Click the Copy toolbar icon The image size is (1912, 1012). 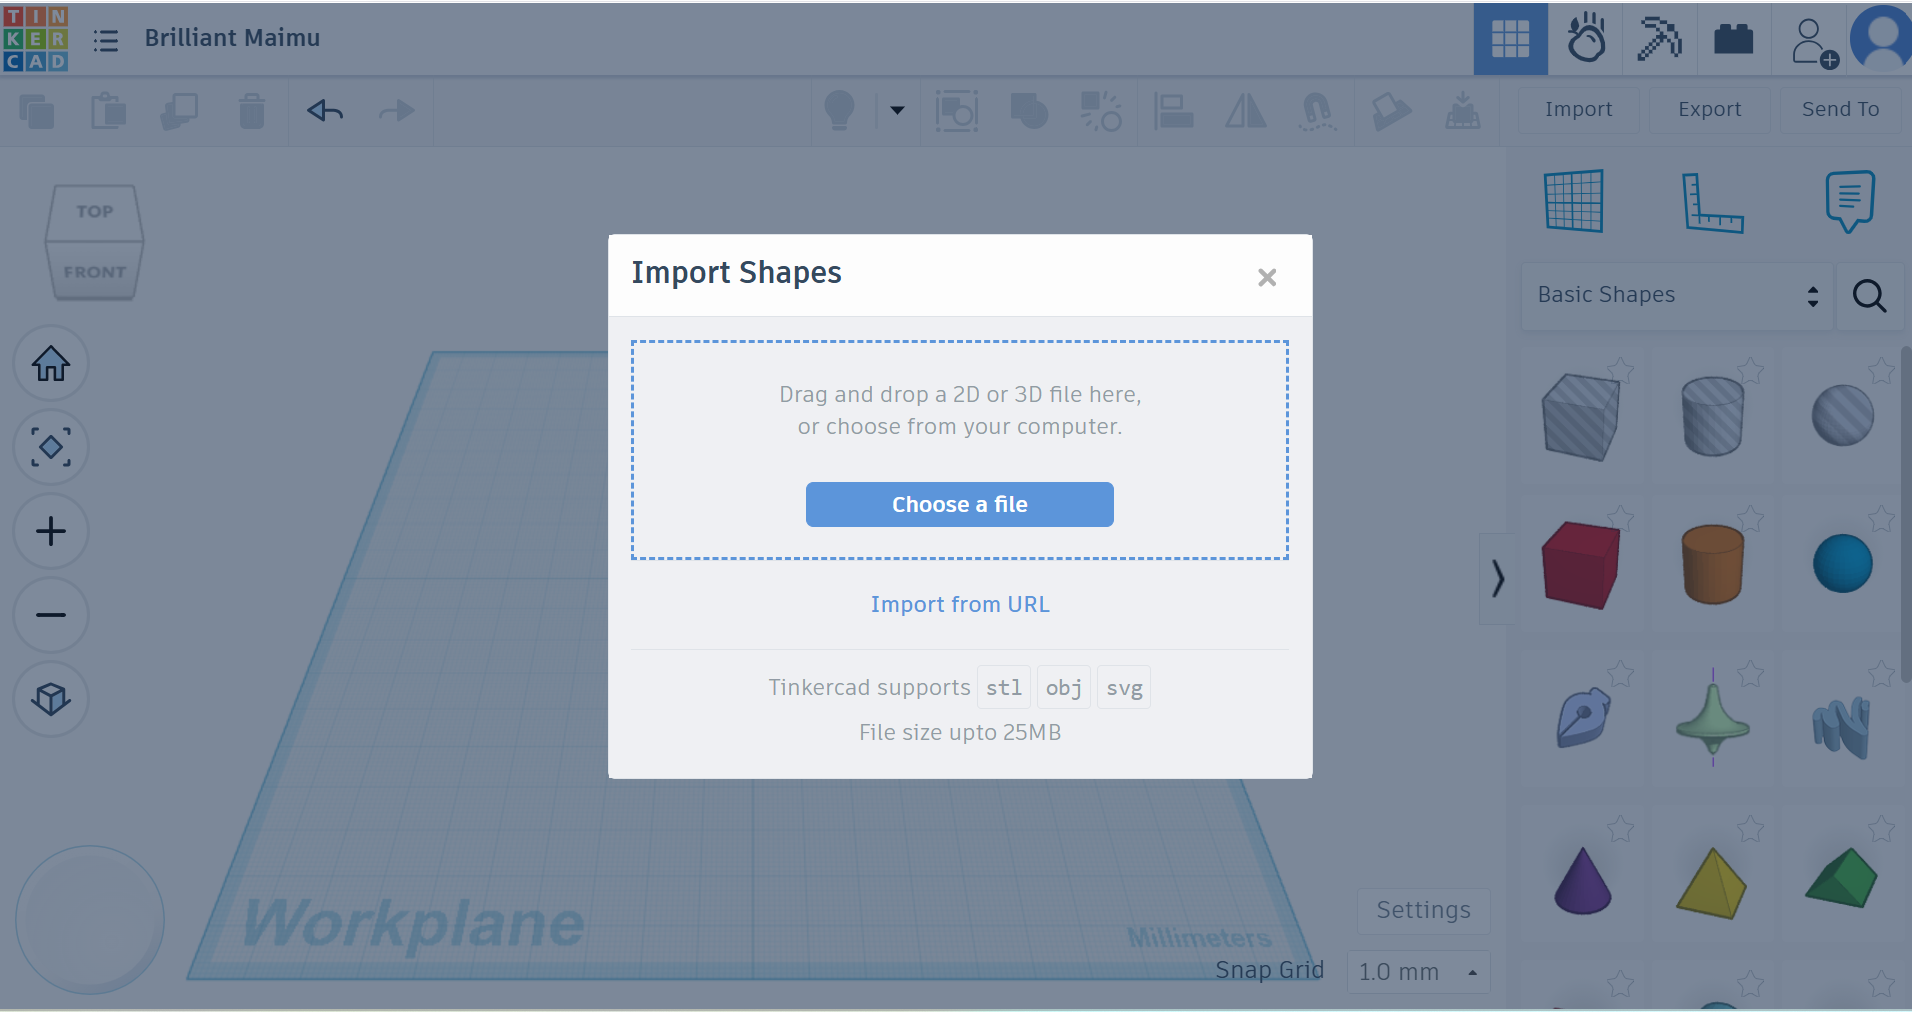tap(37, 111)
